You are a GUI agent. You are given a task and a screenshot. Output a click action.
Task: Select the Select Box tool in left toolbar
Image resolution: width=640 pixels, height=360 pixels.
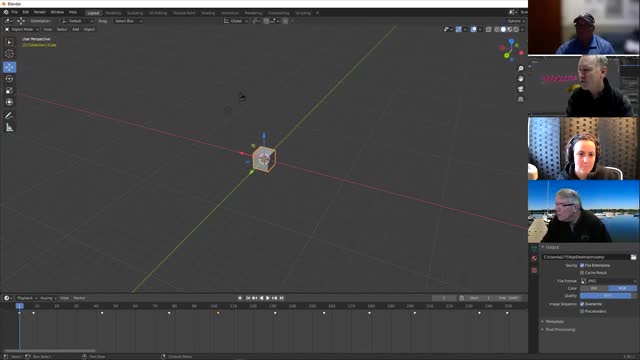pos(9,42)
